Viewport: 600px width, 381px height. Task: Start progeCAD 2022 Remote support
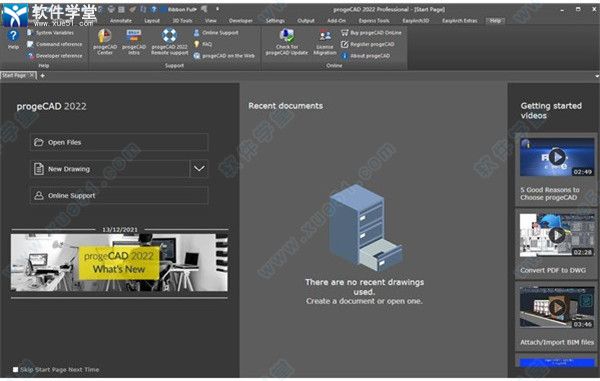click(170, 41)
